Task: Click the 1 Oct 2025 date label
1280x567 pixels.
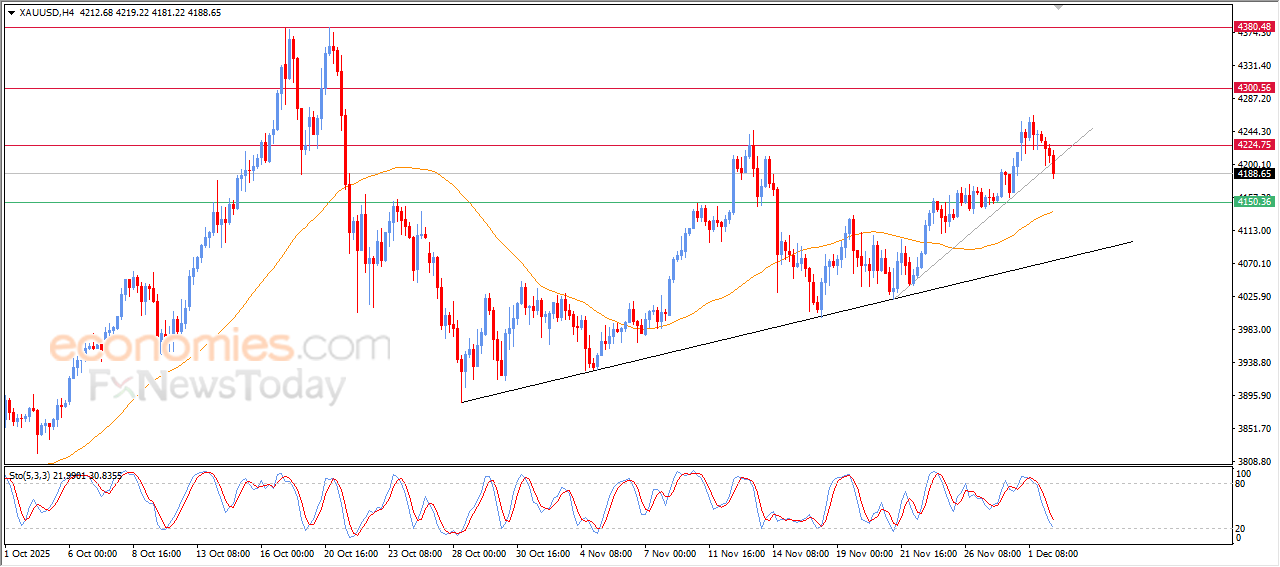Action: coord(25,553)
